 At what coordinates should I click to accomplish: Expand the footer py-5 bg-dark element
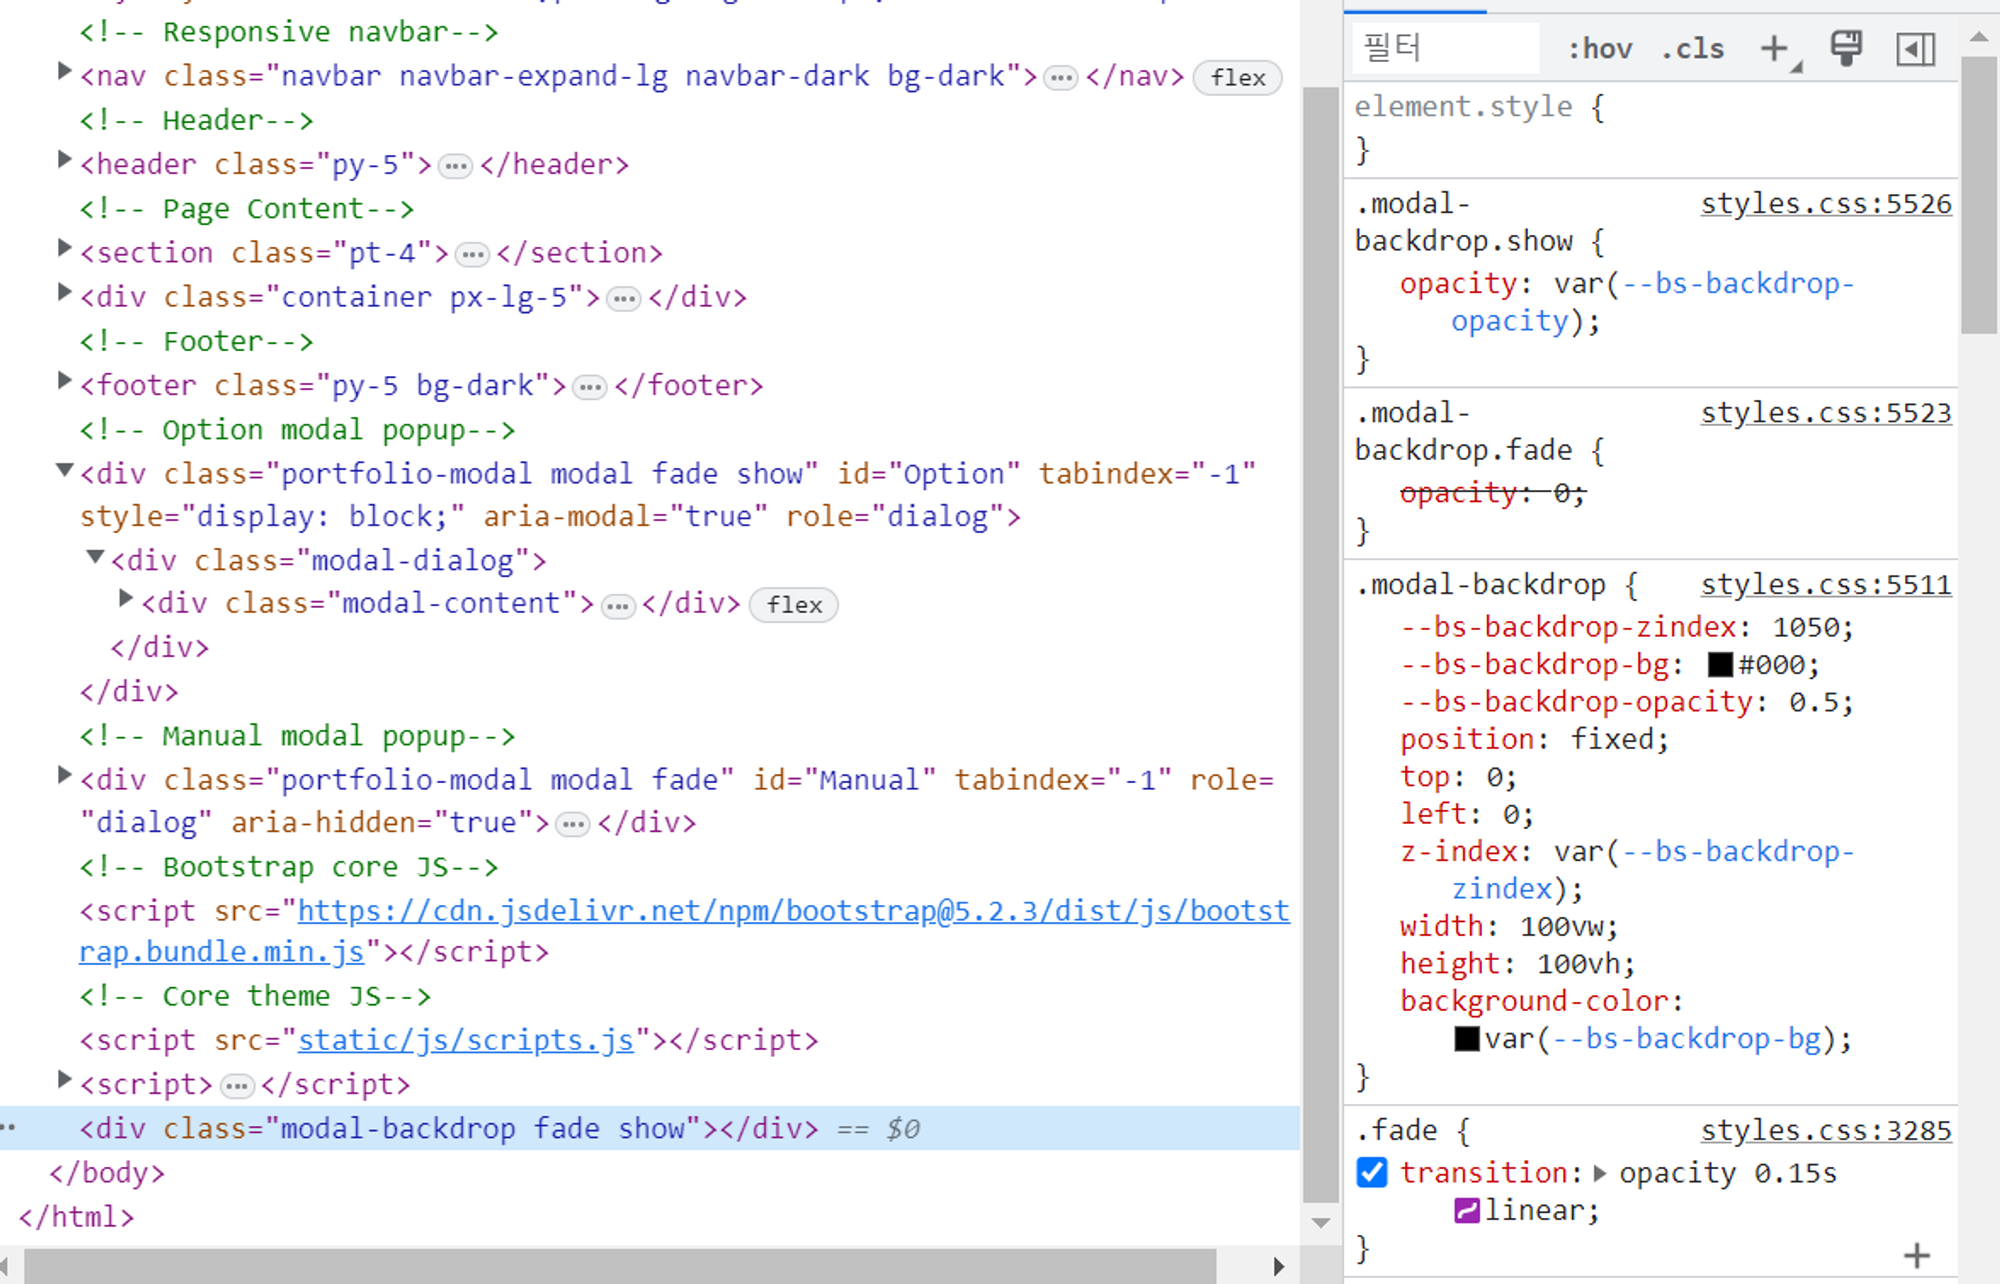64,381
